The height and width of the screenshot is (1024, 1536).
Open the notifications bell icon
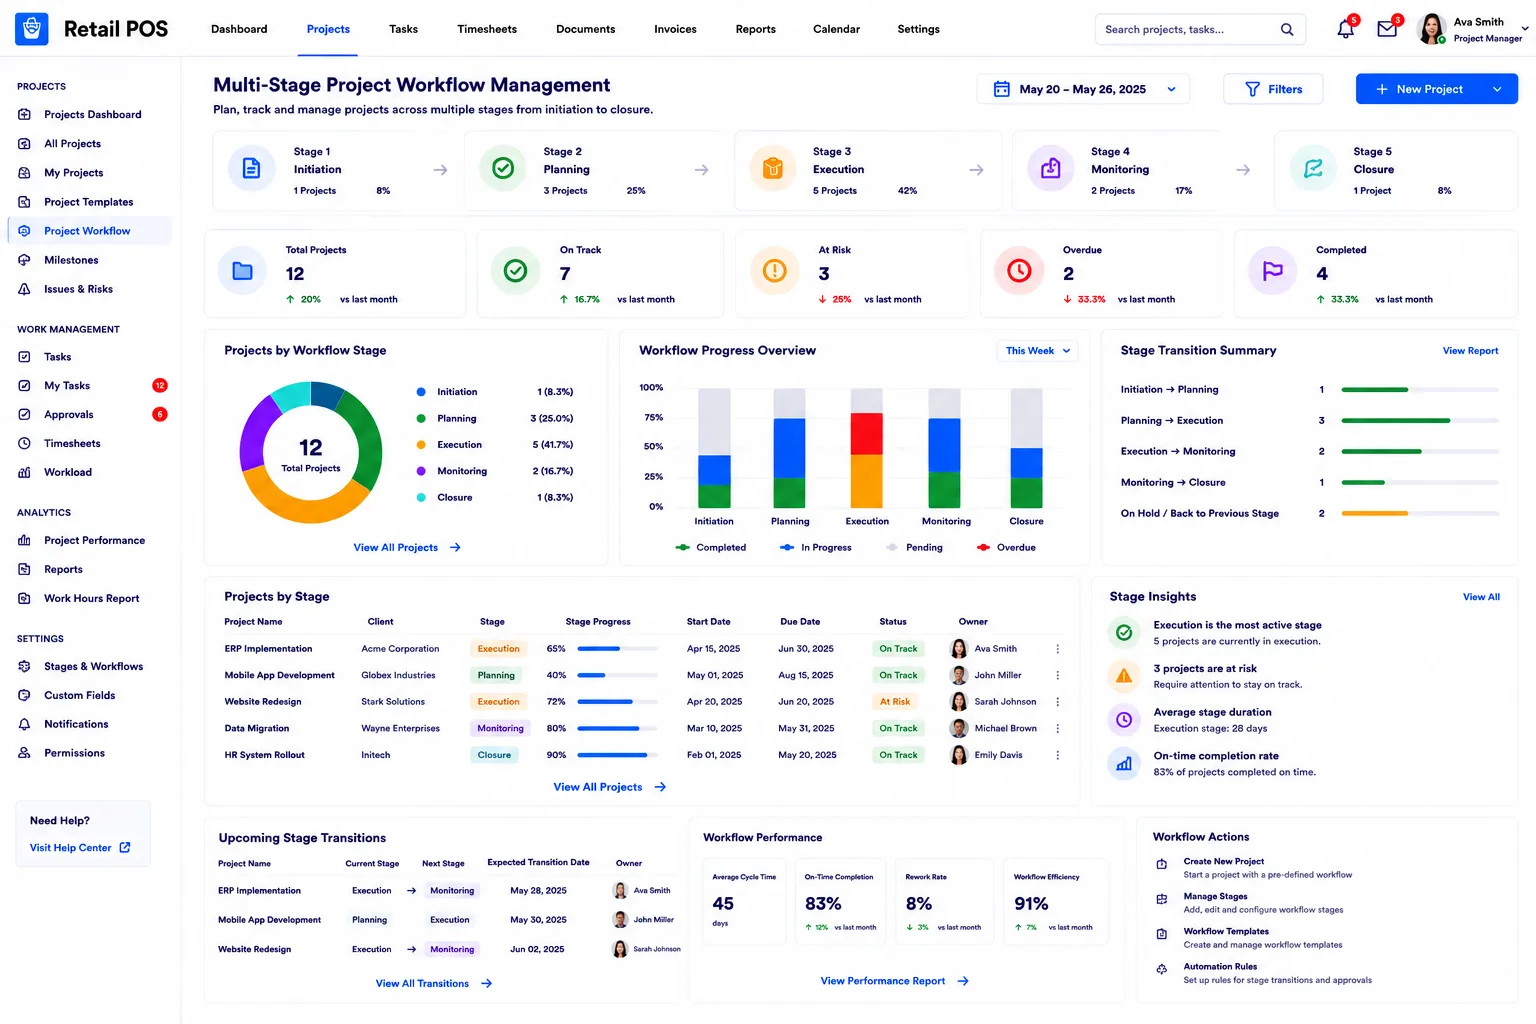click(x=1346, y=29)
